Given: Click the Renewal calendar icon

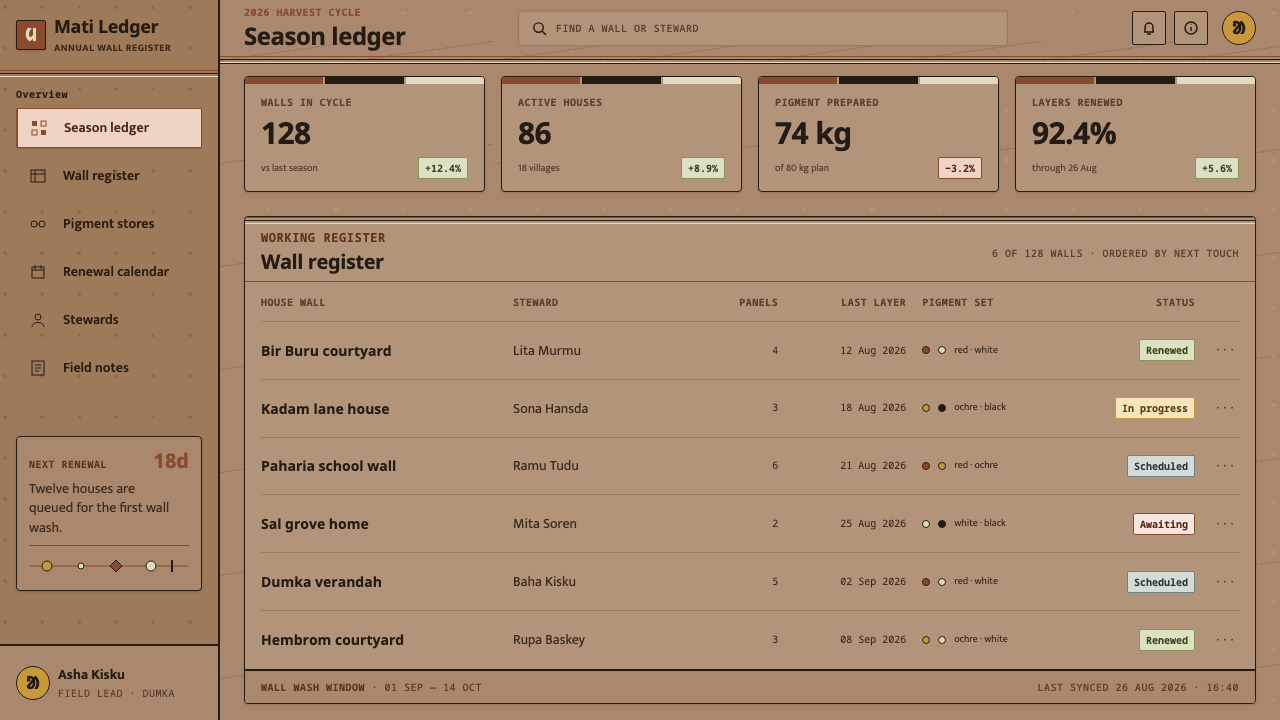Looking at the screenshot, I should [x=38, y=272].
